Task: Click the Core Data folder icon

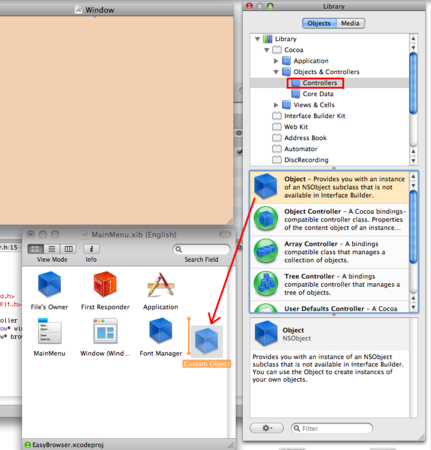Action: [x=296, y=94]
